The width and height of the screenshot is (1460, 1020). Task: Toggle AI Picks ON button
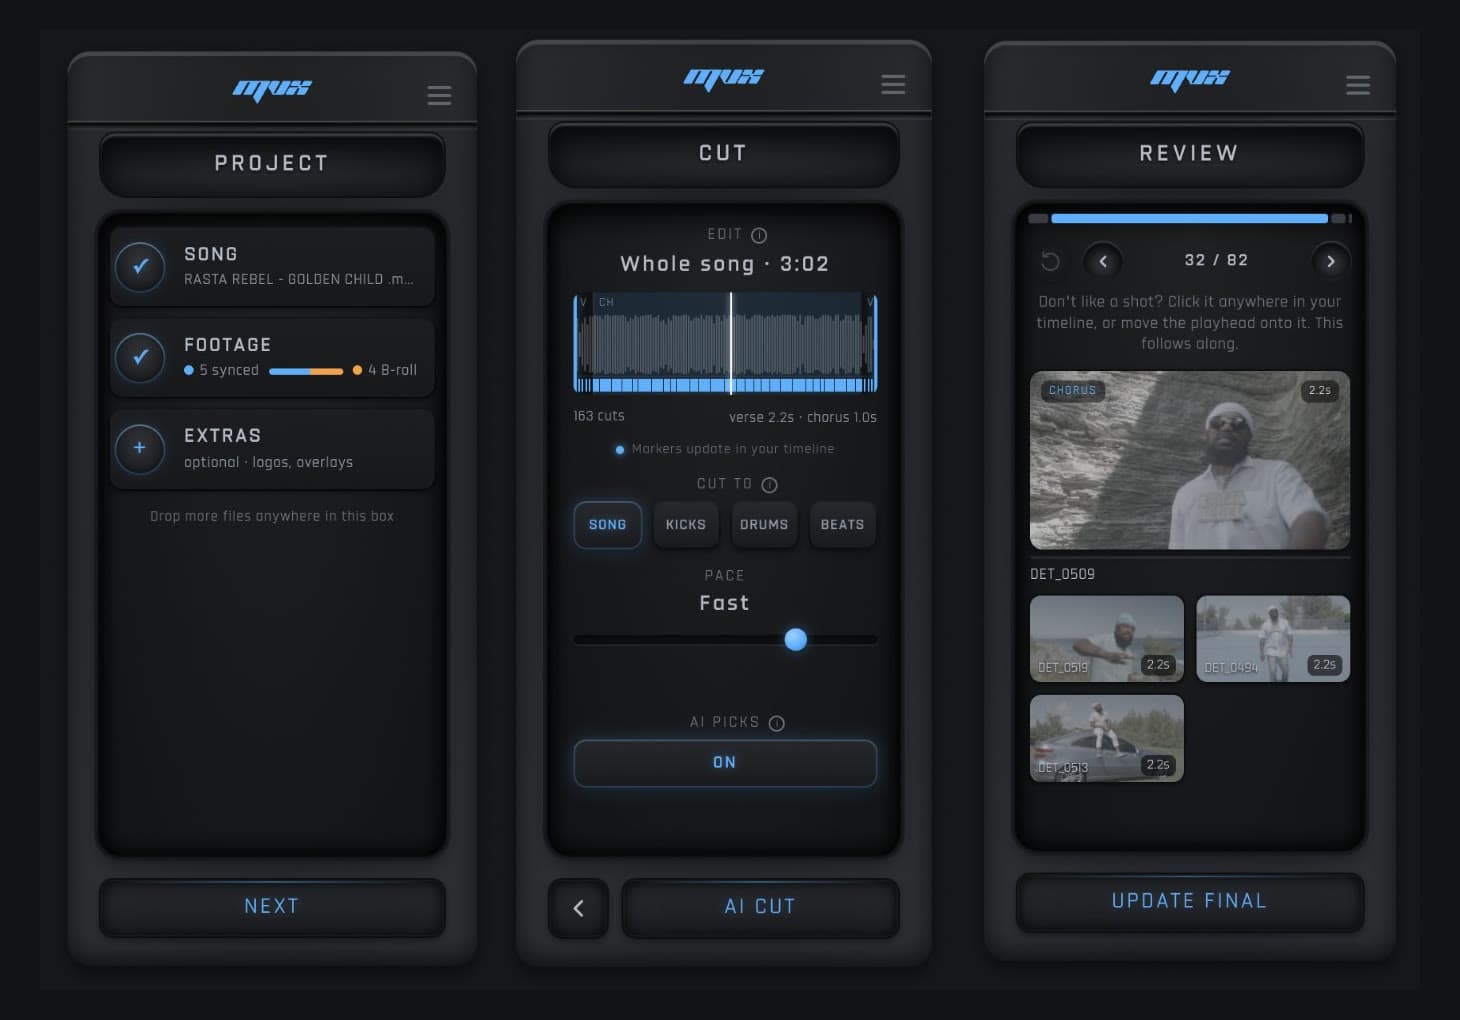(725, 763)
